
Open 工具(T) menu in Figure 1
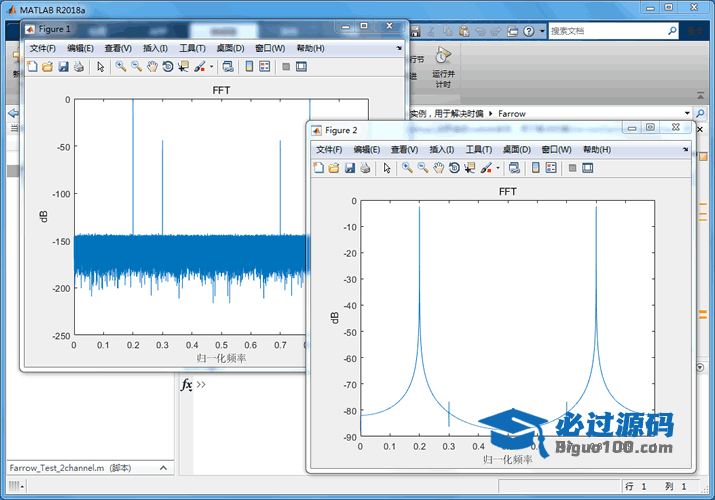pos(192,48)
